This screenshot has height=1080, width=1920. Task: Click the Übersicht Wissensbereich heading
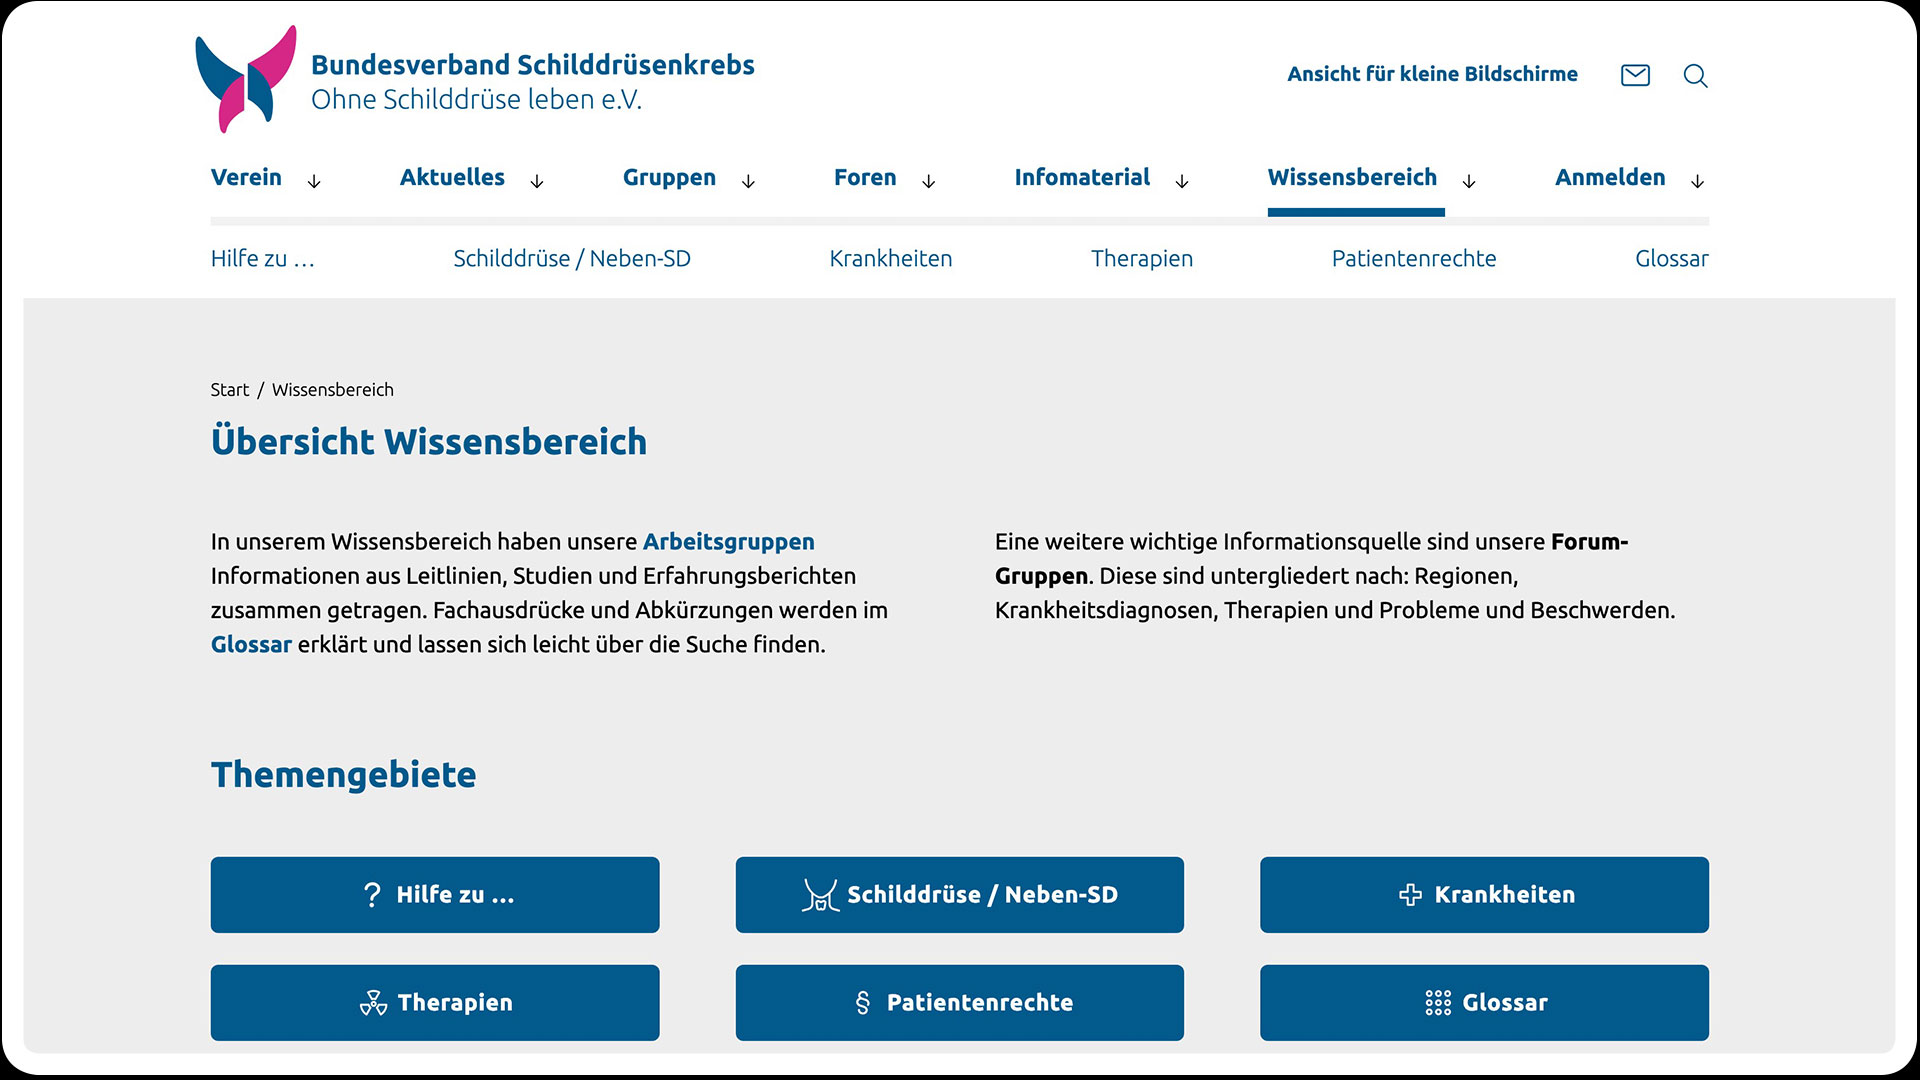coord(429,441)
